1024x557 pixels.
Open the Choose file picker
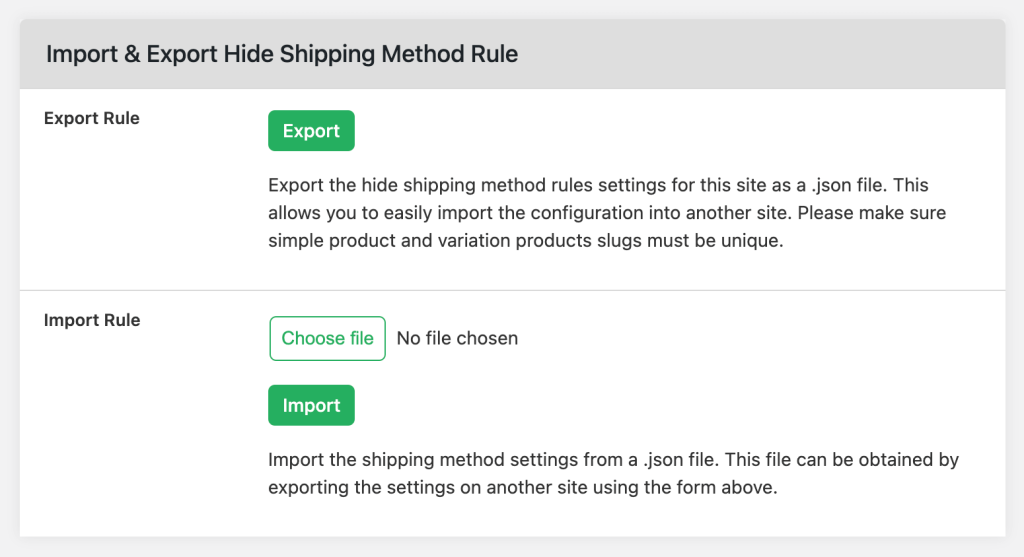[327, 338]
